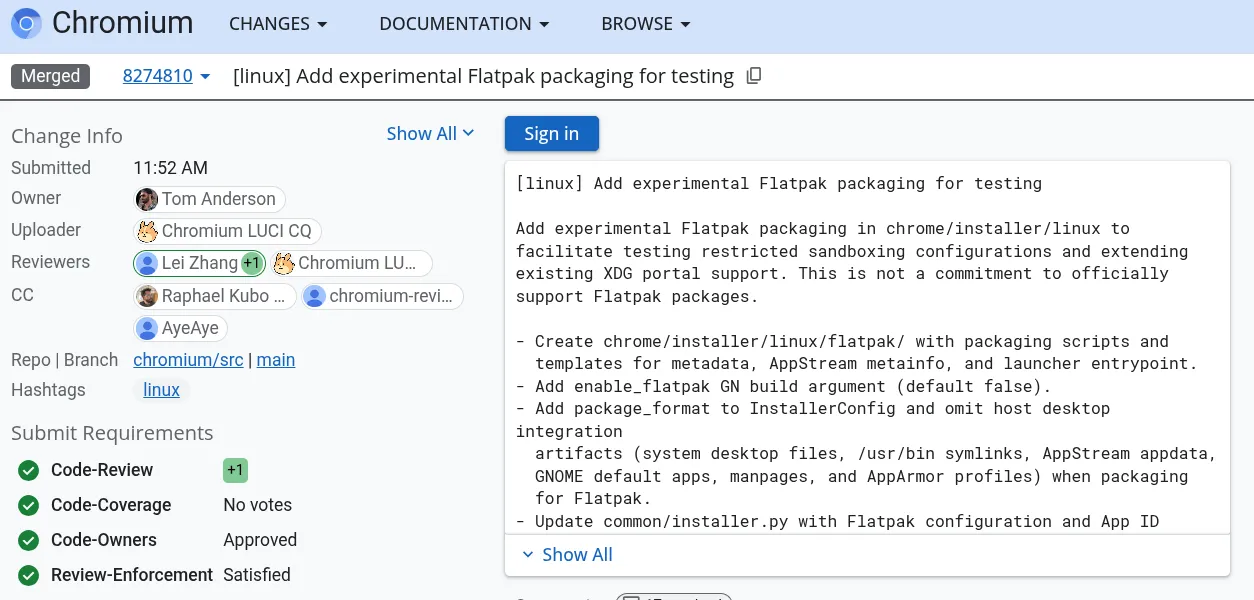Open the chromium/src repo link
Screen dimensions: 1254x600
tap(188, 360)
